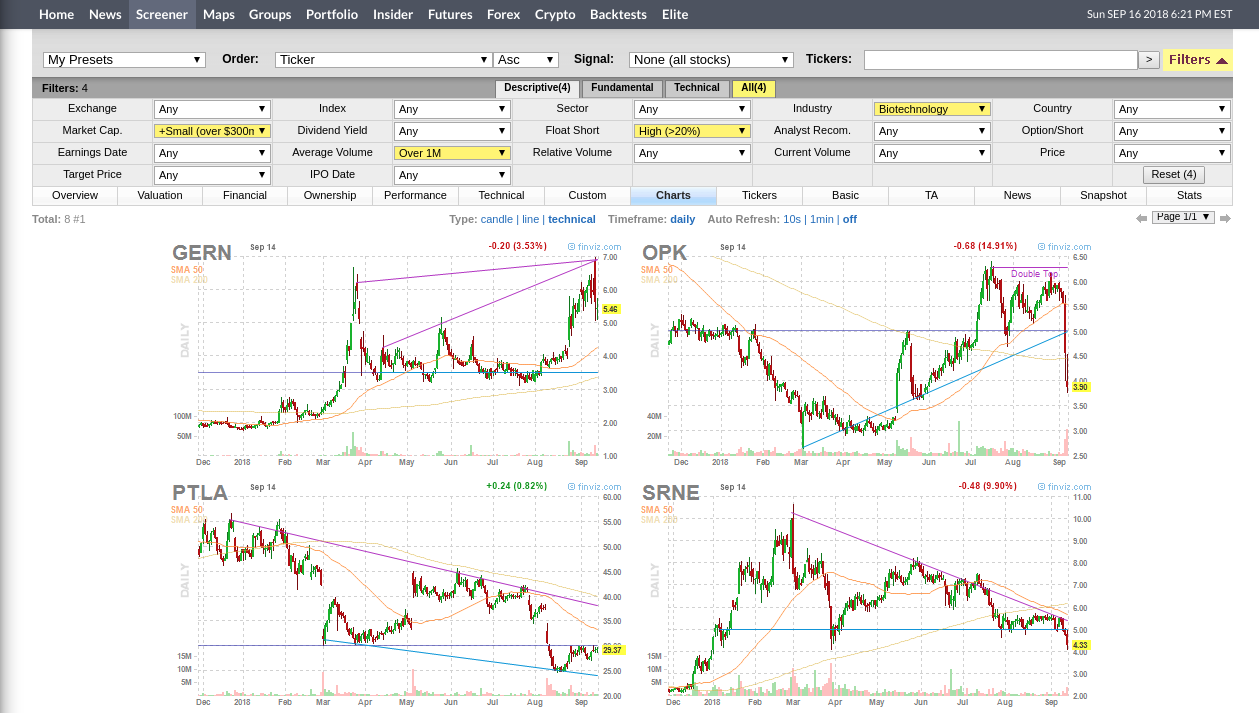Open the IPO Date dropdown
1259x713 pixels.
tap(452, 175)
